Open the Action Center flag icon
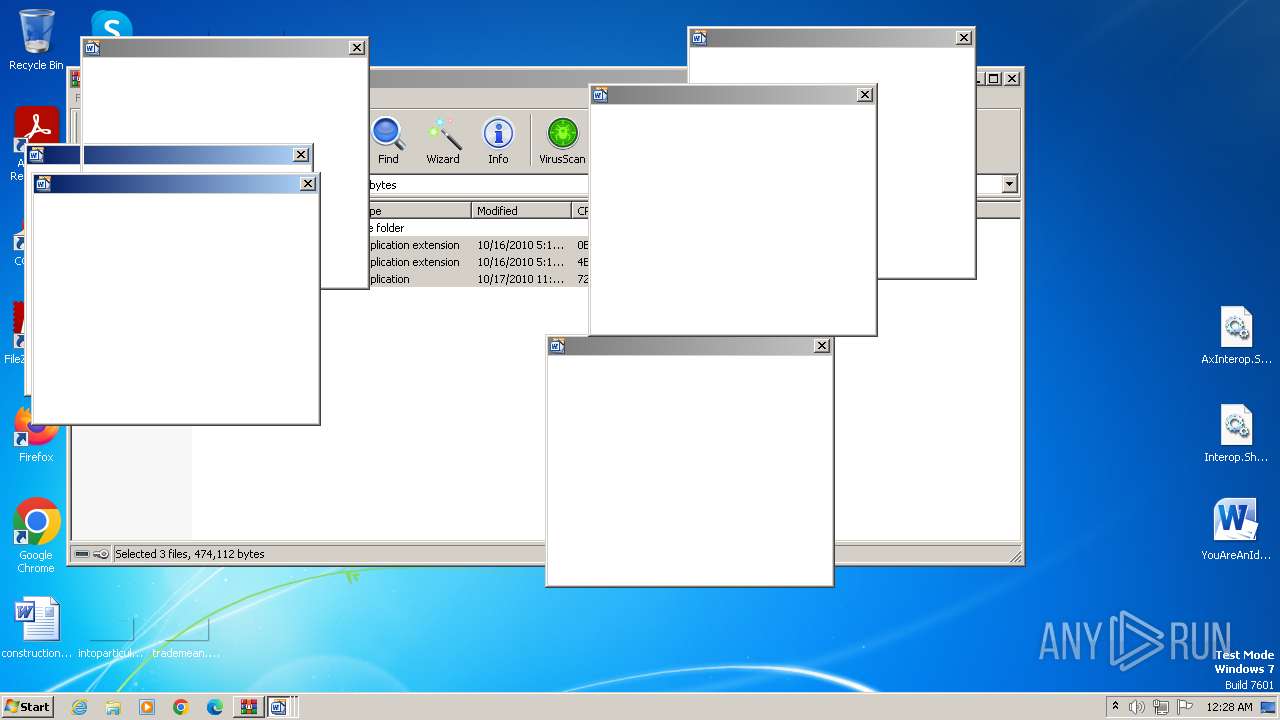Image resolution: width=1280 pixels, height=720 pixels. pos(1184,707)
